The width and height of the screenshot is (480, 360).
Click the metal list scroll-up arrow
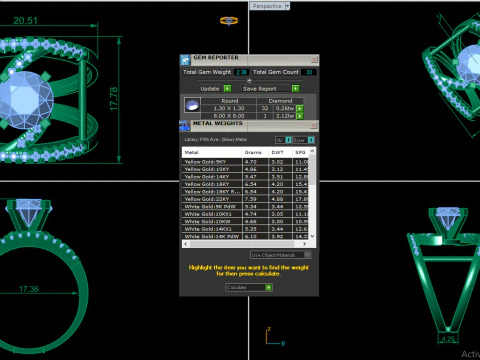tap(312, 151)
